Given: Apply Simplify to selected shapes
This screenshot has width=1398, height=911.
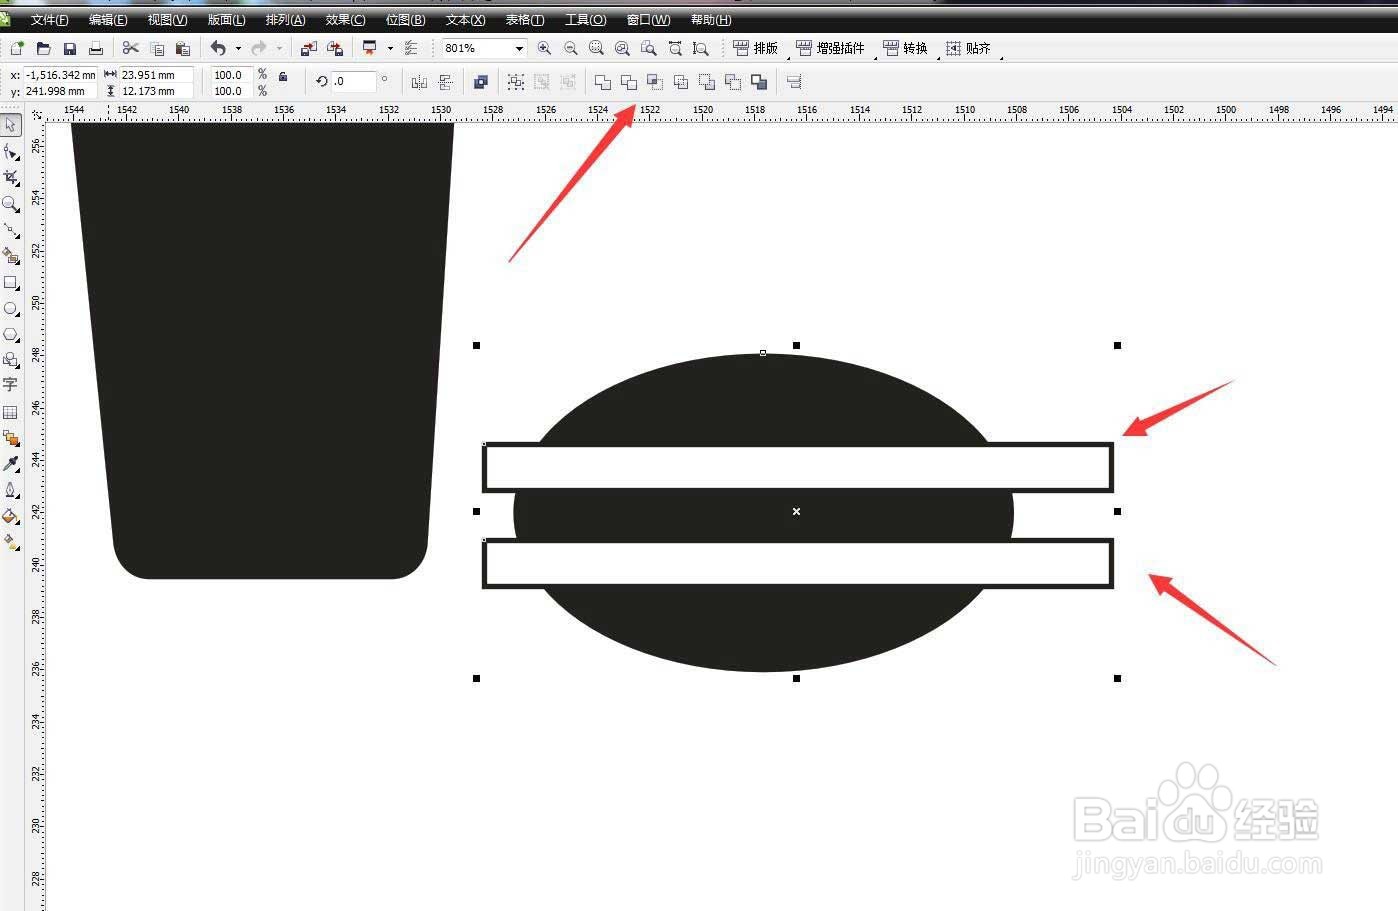Looking at the screenshot, I should click(681, 82).
